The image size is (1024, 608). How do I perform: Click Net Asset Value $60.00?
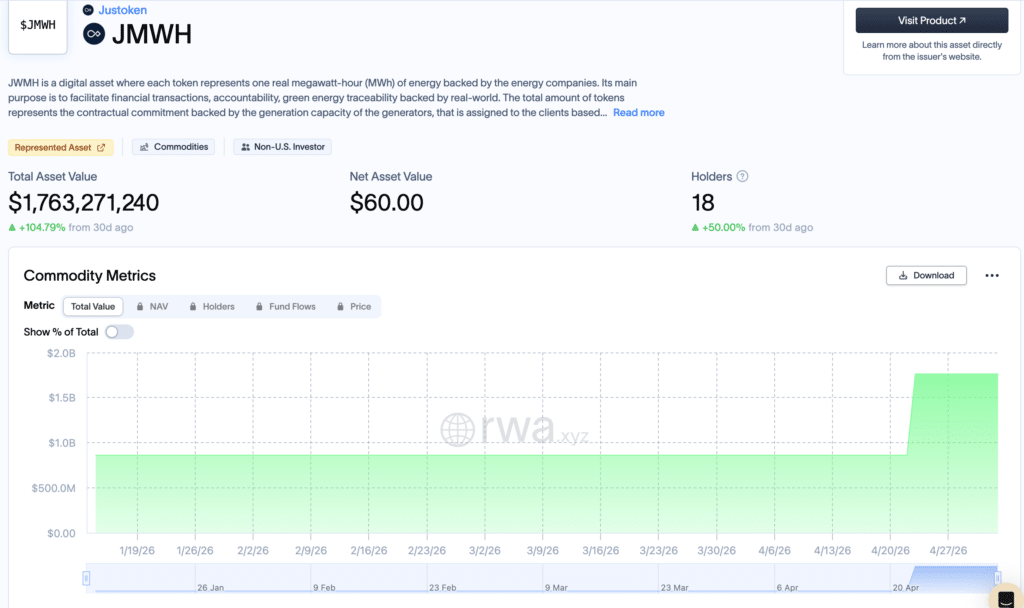click(x=387, y=202)
